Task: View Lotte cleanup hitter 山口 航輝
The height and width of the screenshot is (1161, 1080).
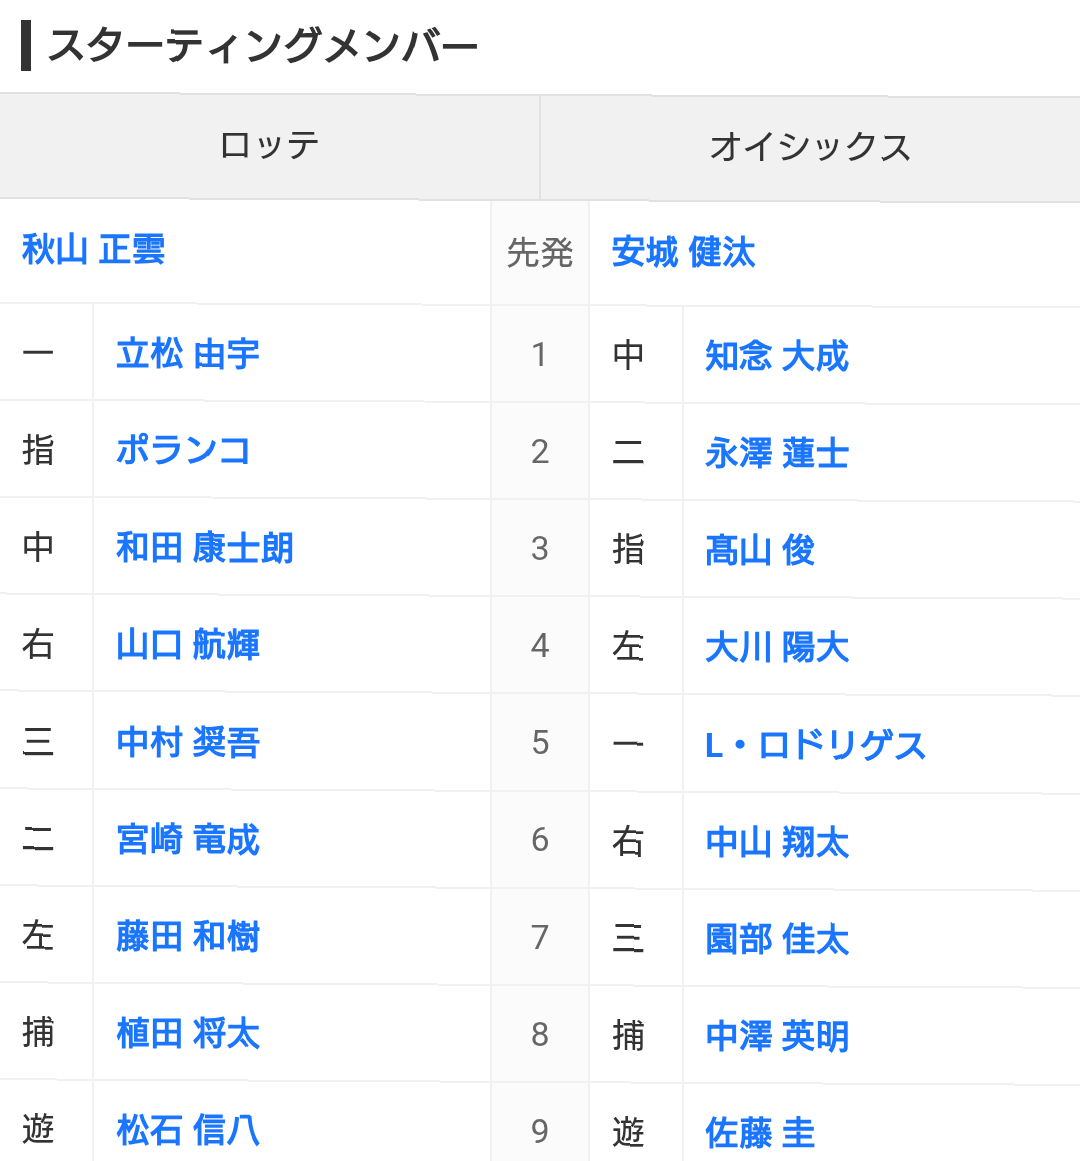Action: (188, 645)
